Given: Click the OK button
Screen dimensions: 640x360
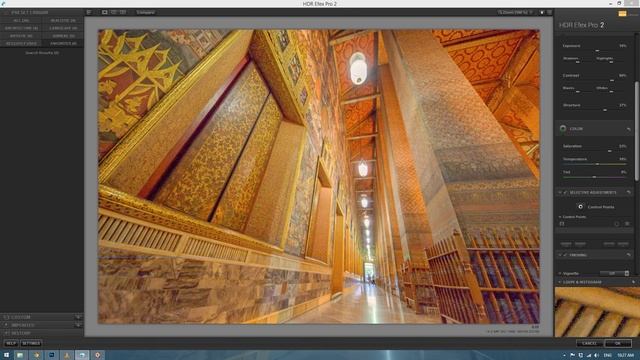Looking at the screenshot, I should click(618, 343).
